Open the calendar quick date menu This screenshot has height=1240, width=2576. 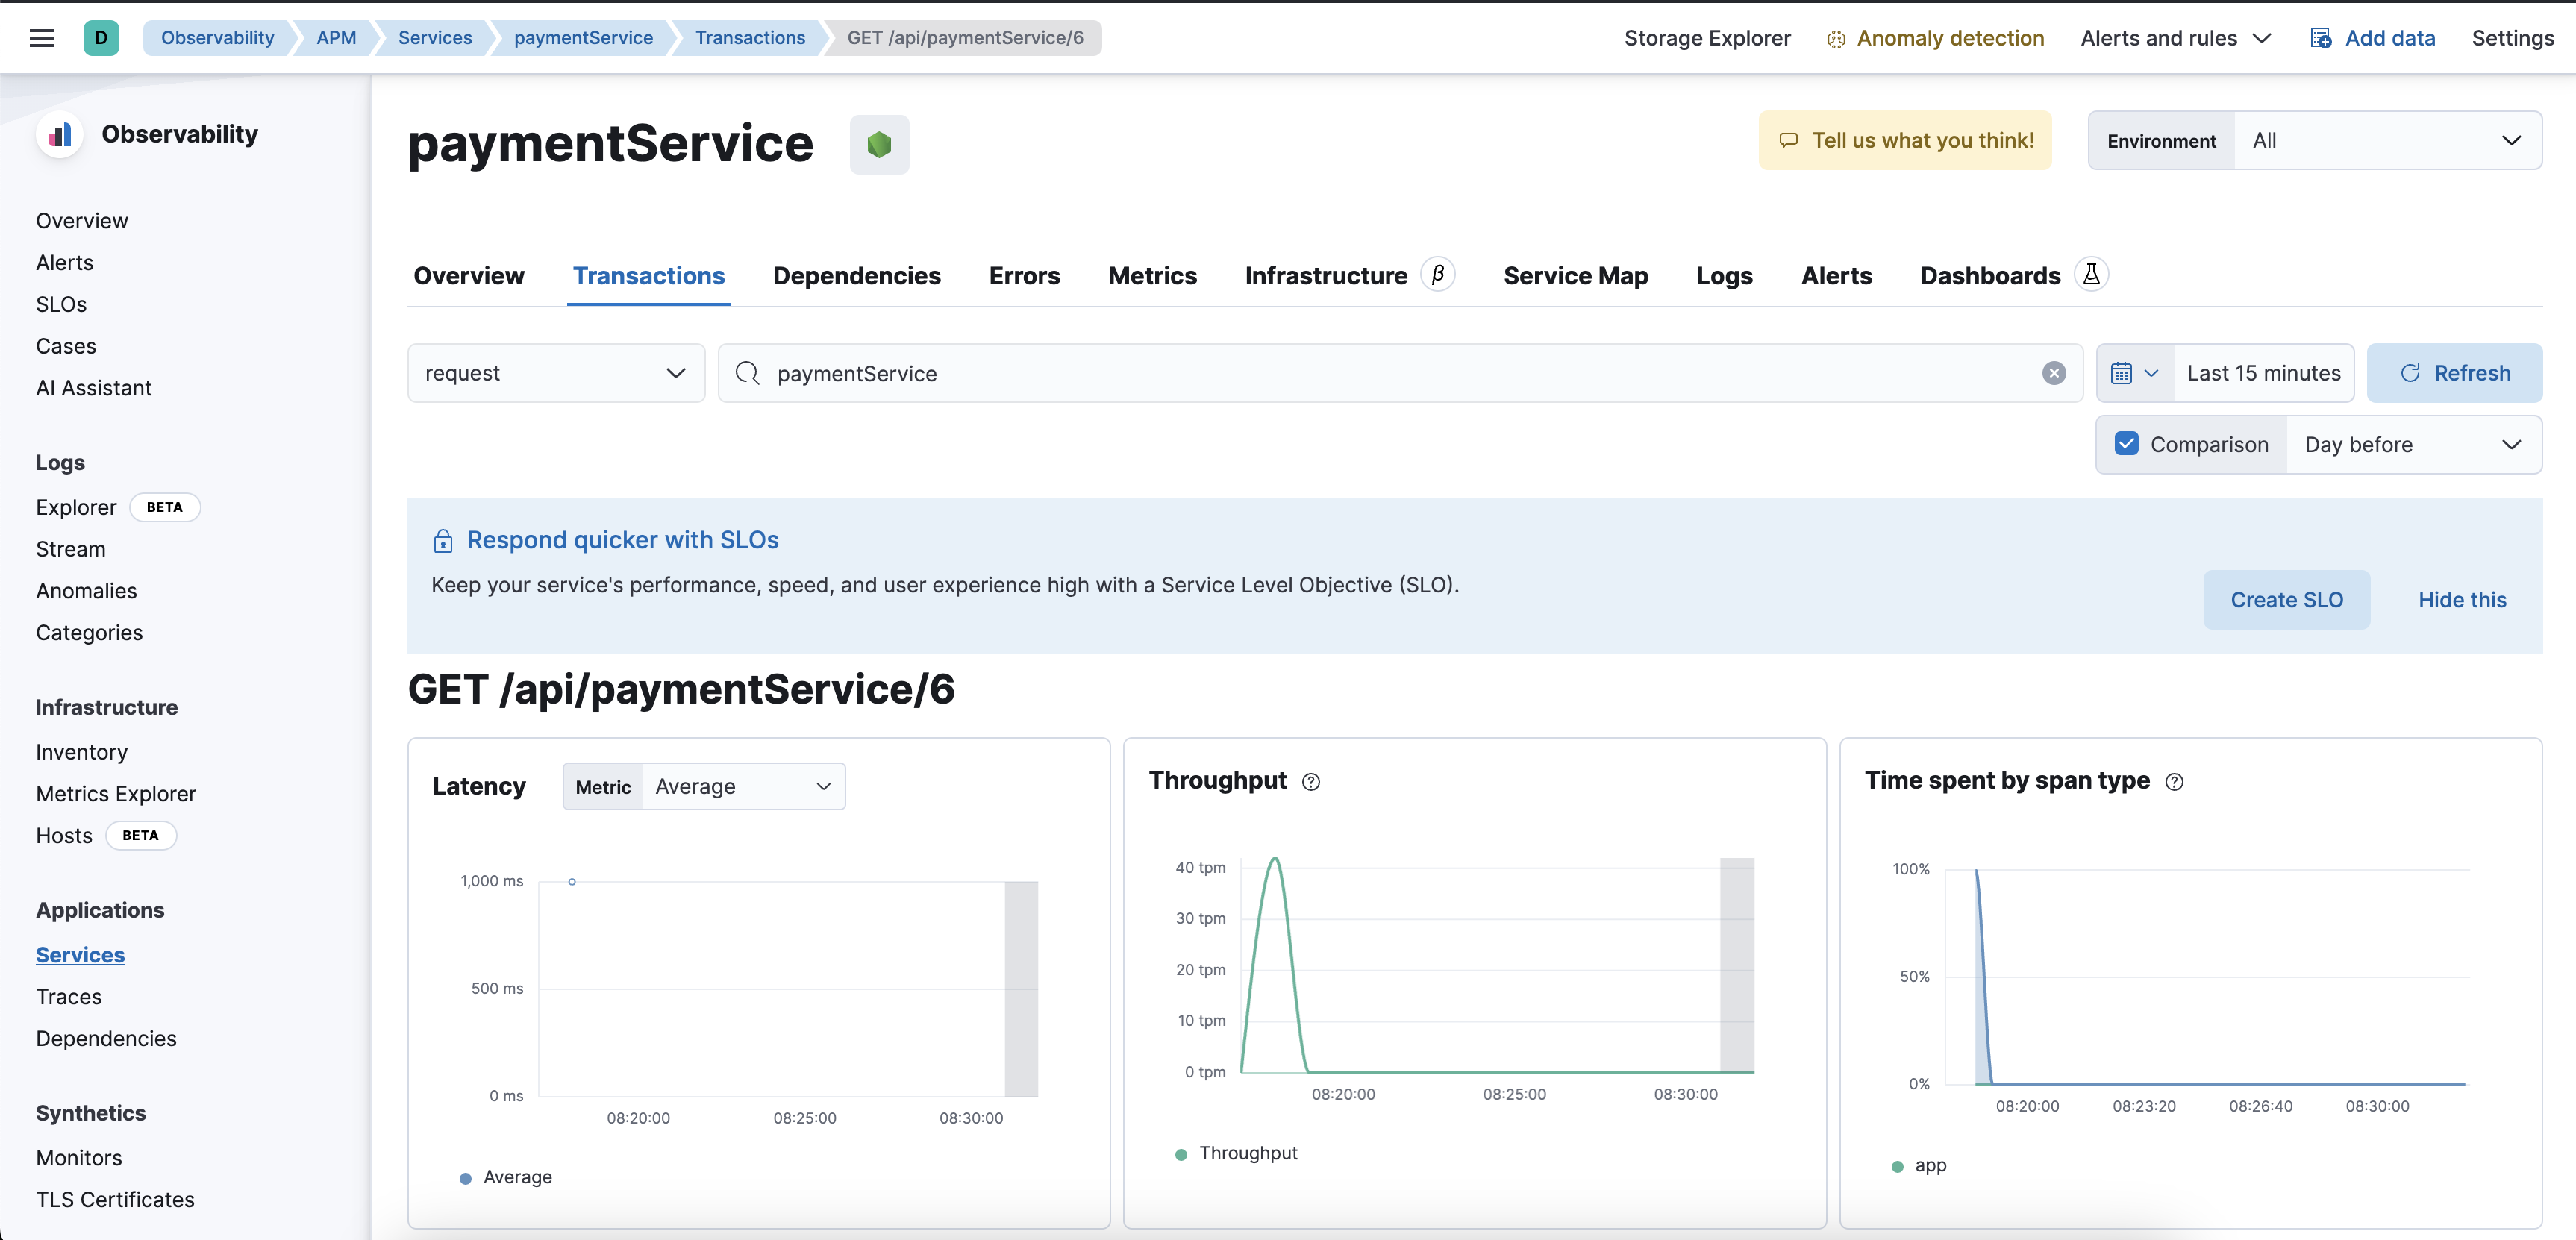[x=2135, y=373]
